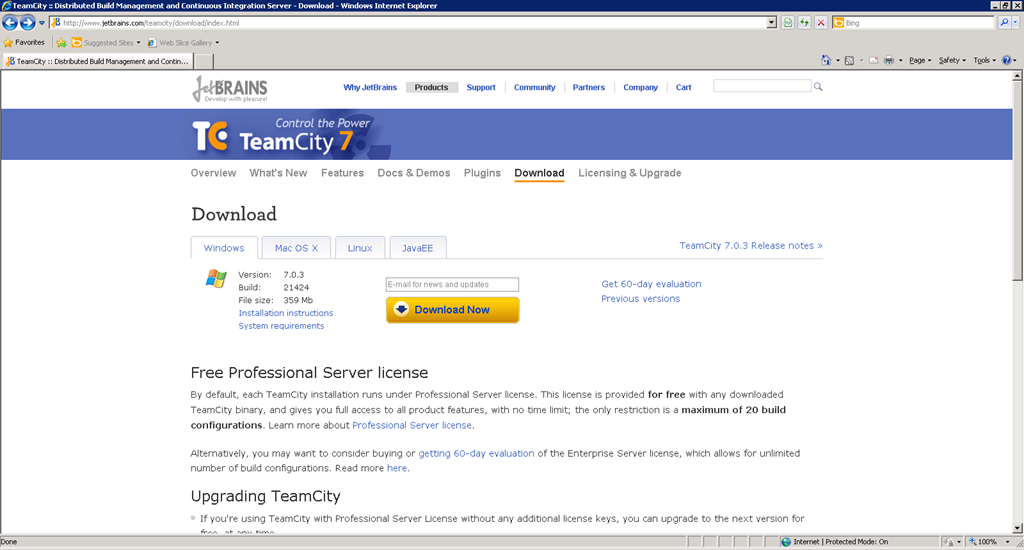The height and width of the screenshot is (550, 1024).
Task: Open the search provider dropdown arrow
Action: [1016, 23]
